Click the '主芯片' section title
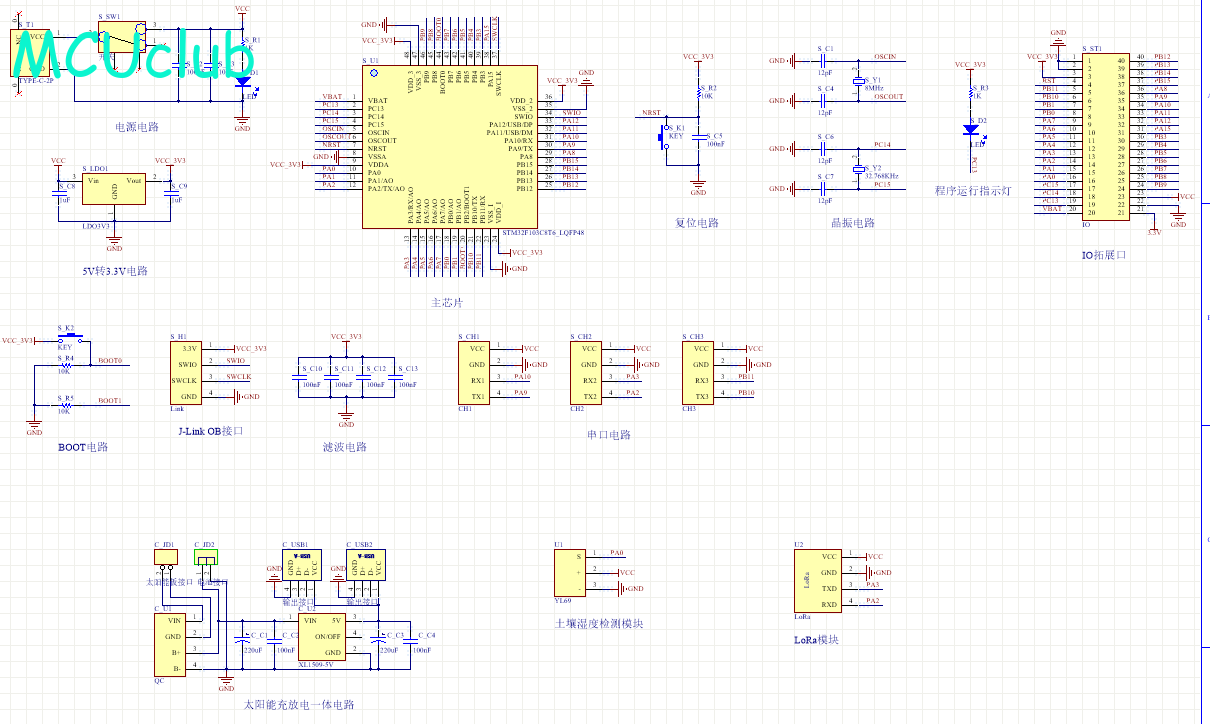This screenshot has width=1210, height=724. [446, 302]
